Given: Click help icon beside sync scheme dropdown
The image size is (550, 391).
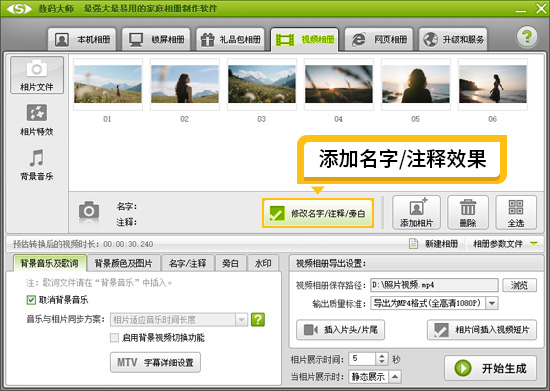Looking at the screenshot, I should (x=258, y=319).
